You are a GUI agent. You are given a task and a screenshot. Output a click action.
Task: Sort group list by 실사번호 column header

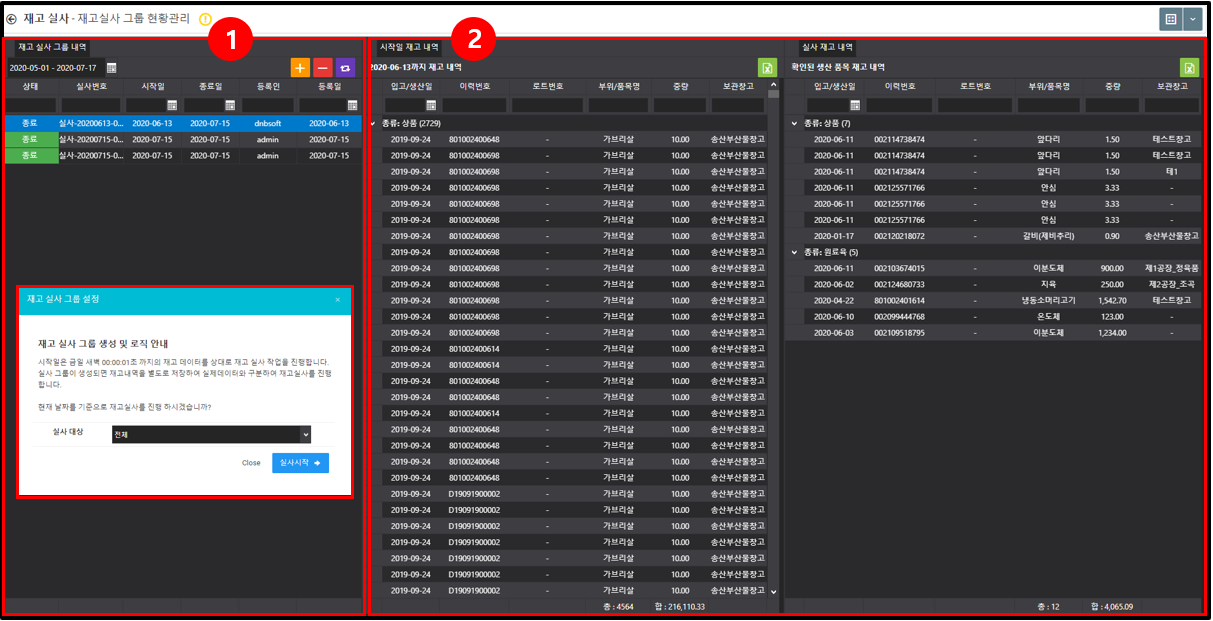point(92,87)
